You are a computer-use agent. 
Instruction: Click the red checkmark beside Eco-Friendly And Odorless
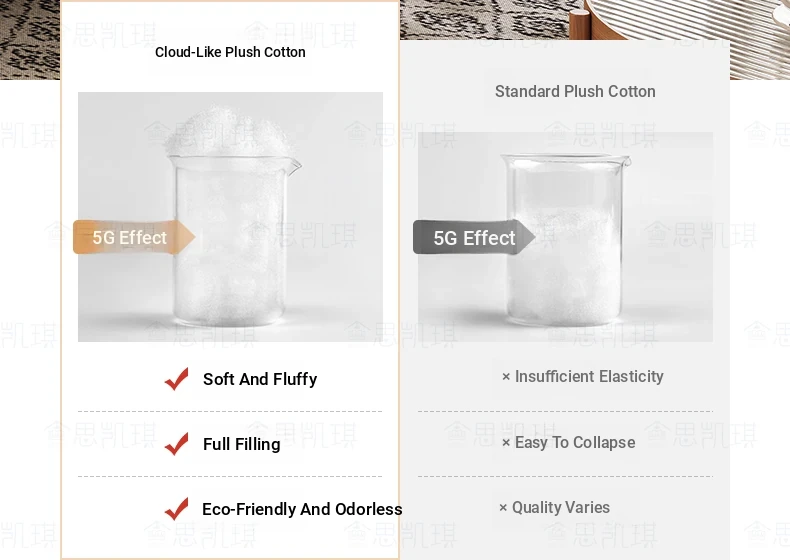pos(176,509)
